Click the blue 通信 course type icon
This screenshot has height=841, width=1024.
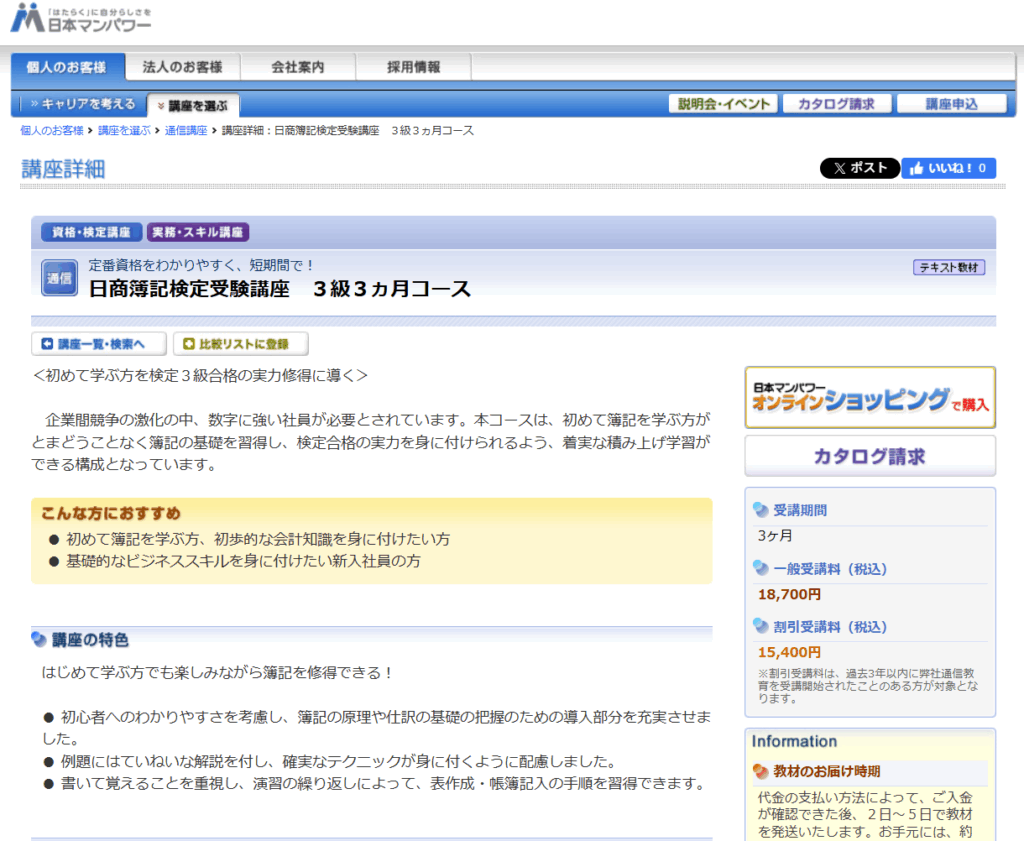pyautogui.click(x=59, y=278)
